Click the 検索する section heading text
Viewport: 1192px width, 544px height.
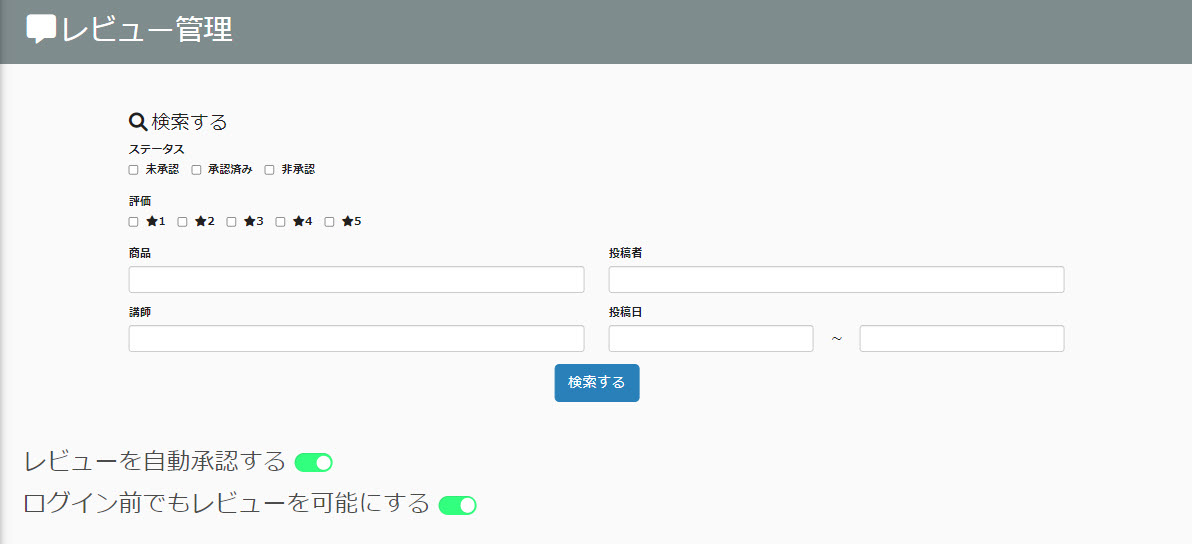pos(189,122)
